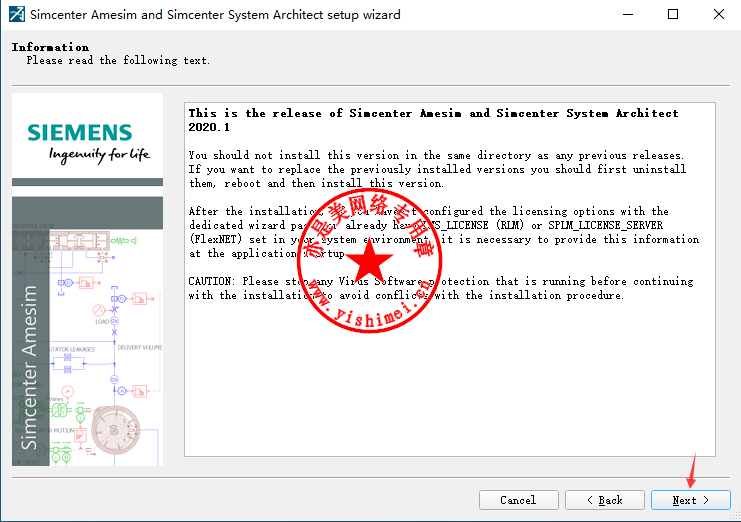741x522 pixels.
Task: Click the SIEMENS logo
Action: point(79,133)
